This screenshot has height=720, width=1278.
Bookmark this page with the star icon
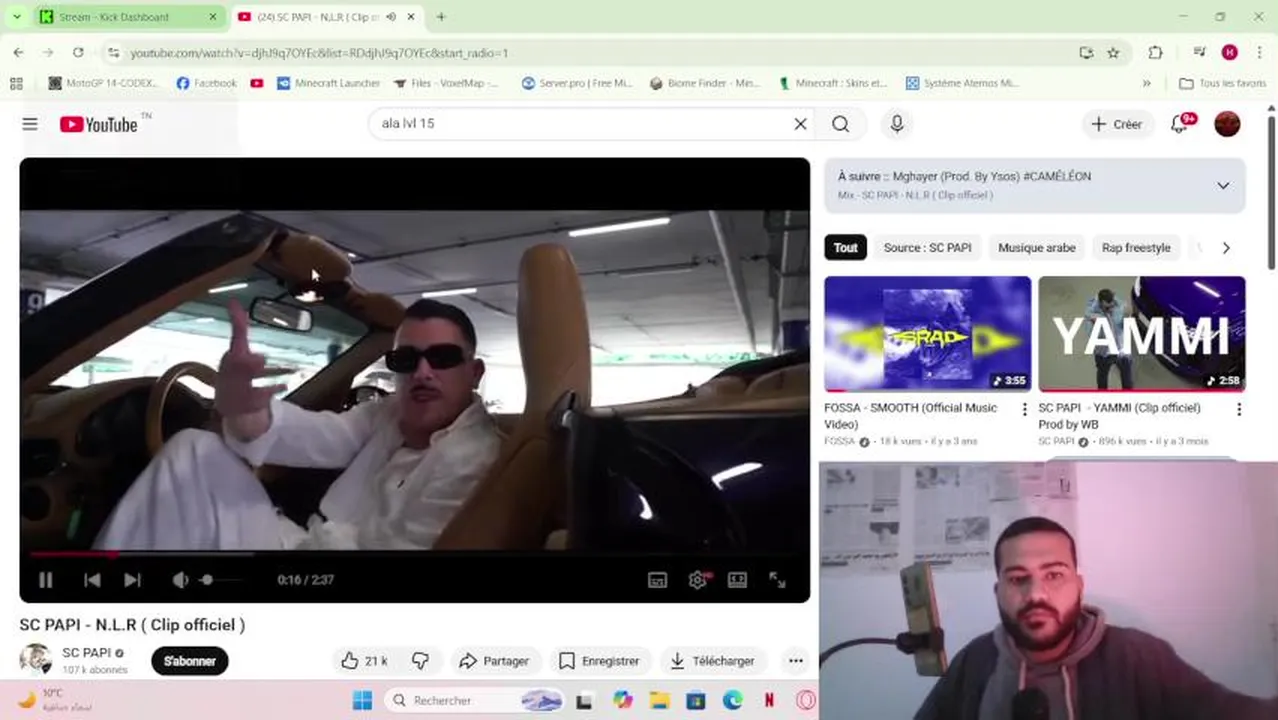pos(1113,52)
